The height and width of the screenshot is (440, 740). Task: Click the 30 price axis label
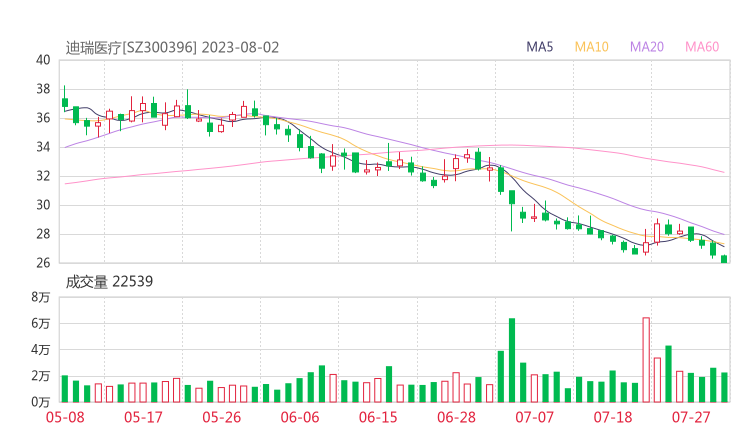[43, 205]
